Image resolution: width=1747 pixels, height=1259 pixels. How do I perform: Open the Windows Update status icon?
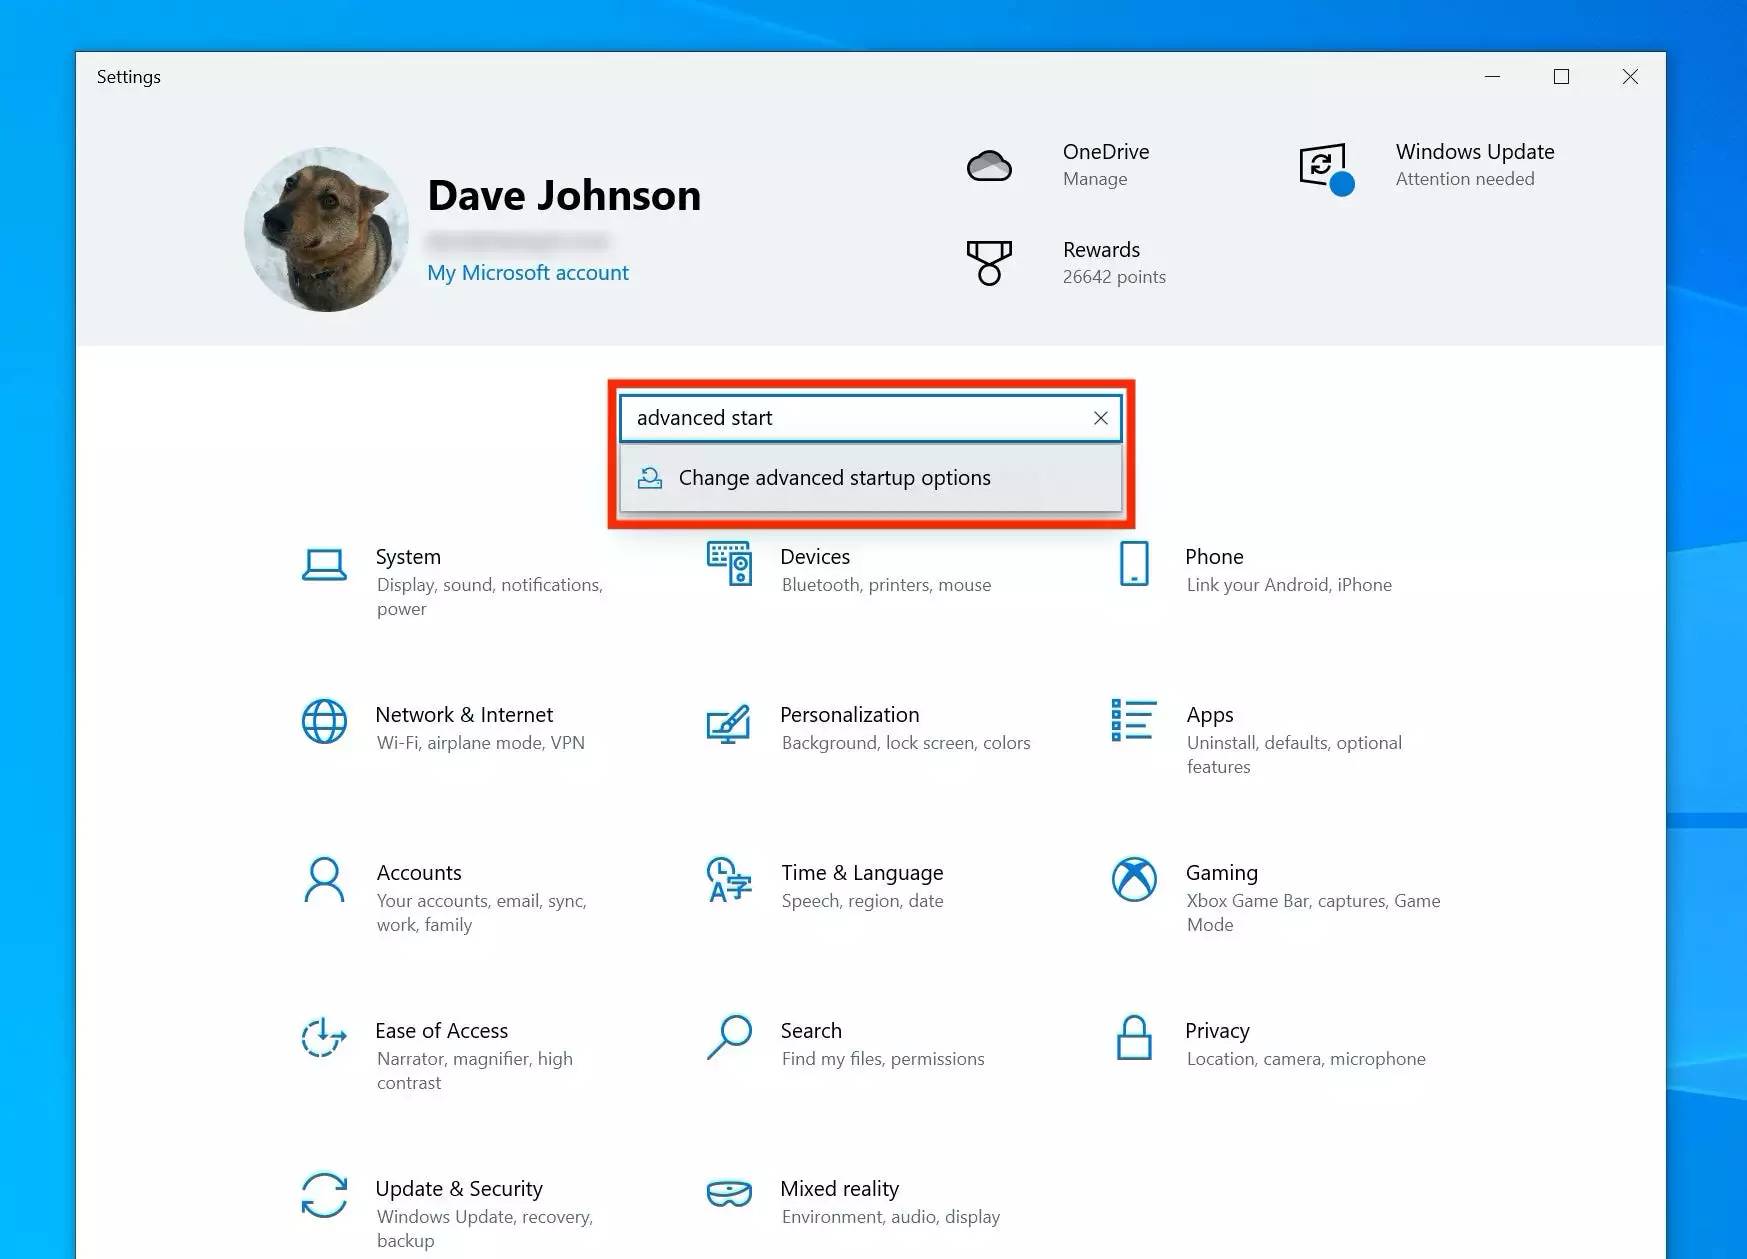tap(1325, 166)
